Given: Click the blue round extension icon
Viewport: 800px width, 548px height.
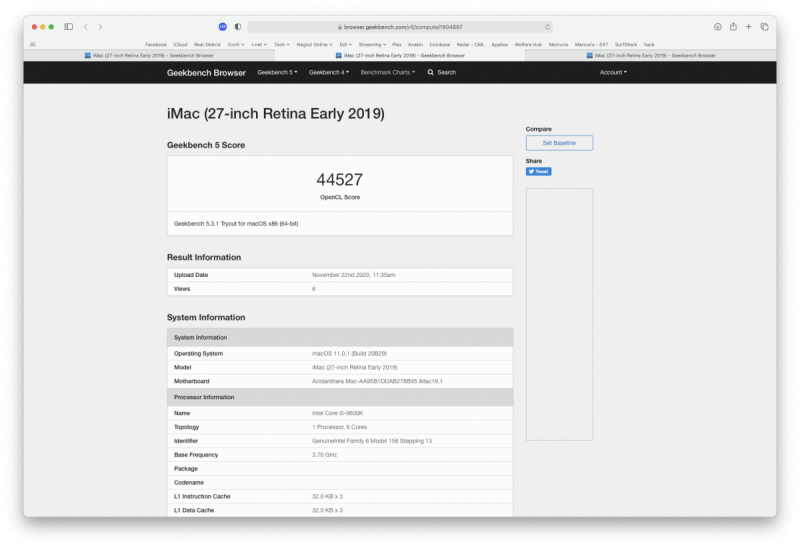Looking at the screenshot, I should click(222, 27).
